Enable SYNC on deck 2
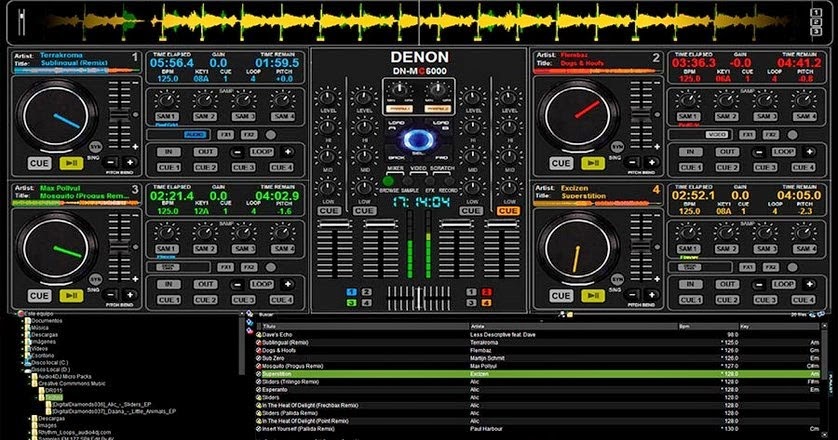This screenshot has width=838, height=440. tap(617, 147)
